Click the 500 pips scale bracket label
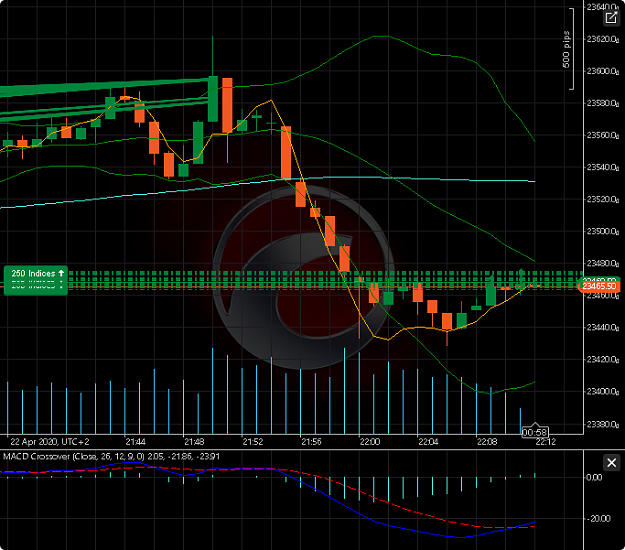Viewport: 625px width, 550px height. click(566, 49)
